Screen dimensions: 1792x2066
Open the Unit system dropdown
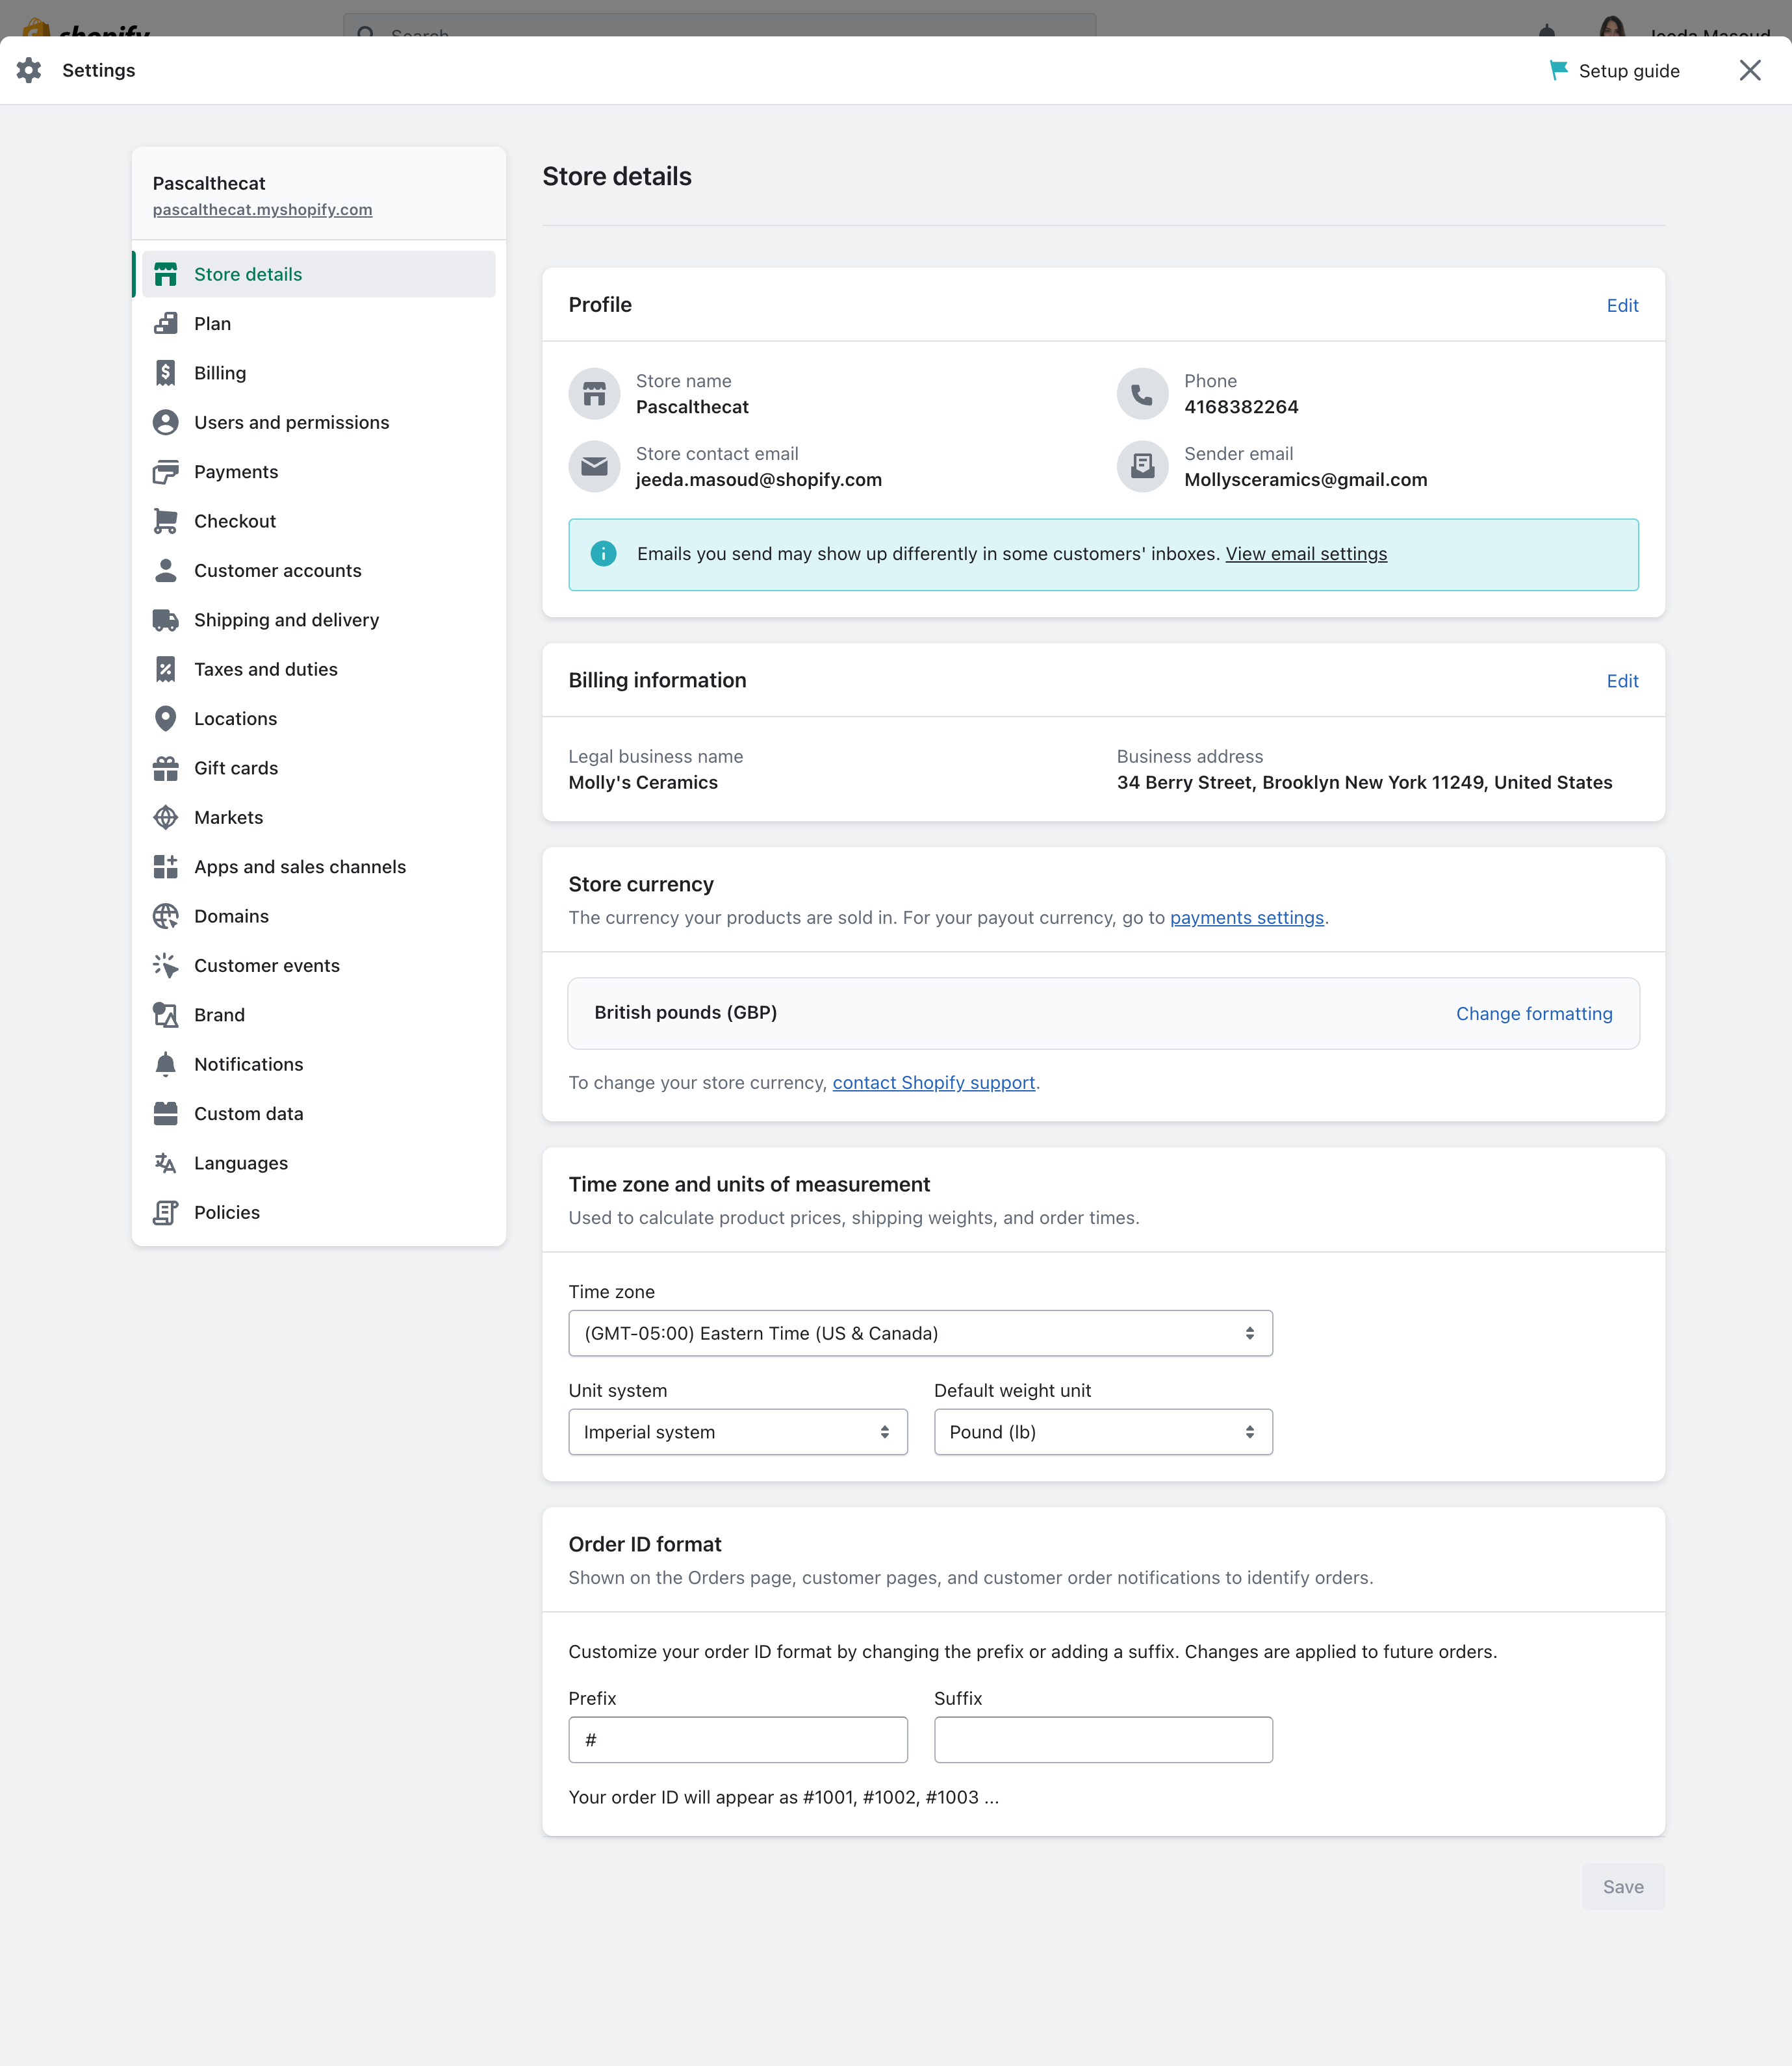(738, 1432)
